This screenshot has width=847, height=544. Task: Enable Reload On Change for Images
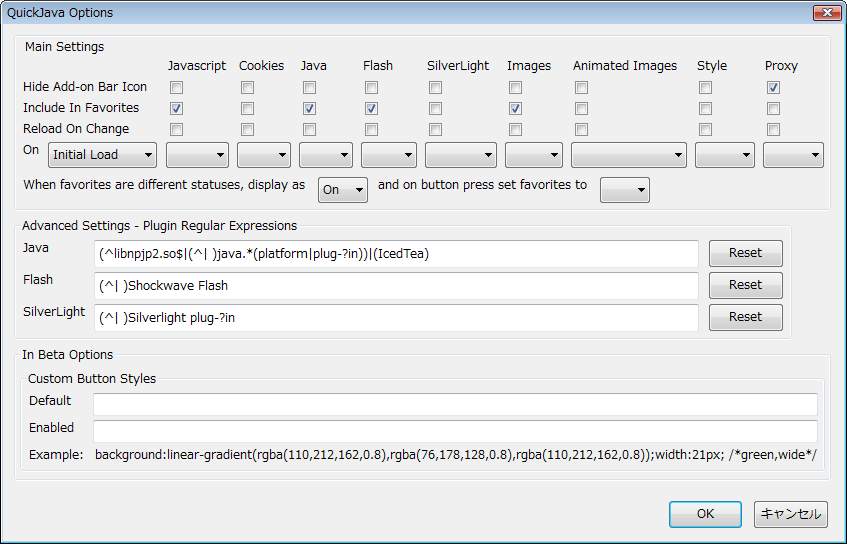[515, 130]
